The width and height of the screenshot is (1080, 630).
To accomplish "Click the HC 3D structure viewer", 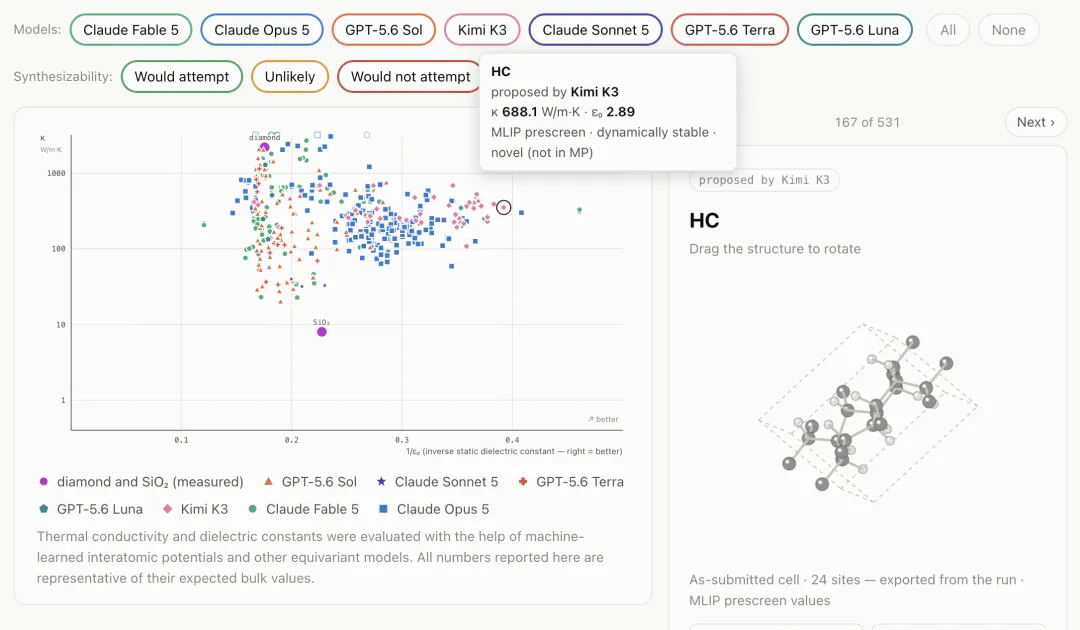I will tap(868, 413).
